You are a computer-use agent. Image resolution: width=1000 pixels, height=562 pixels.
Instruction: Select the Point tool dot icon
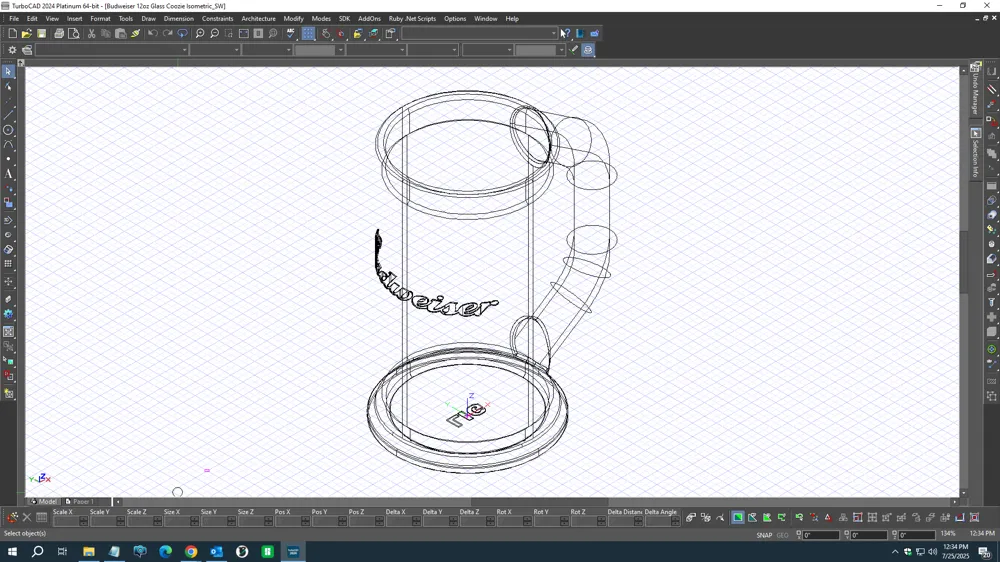(8, 159)
